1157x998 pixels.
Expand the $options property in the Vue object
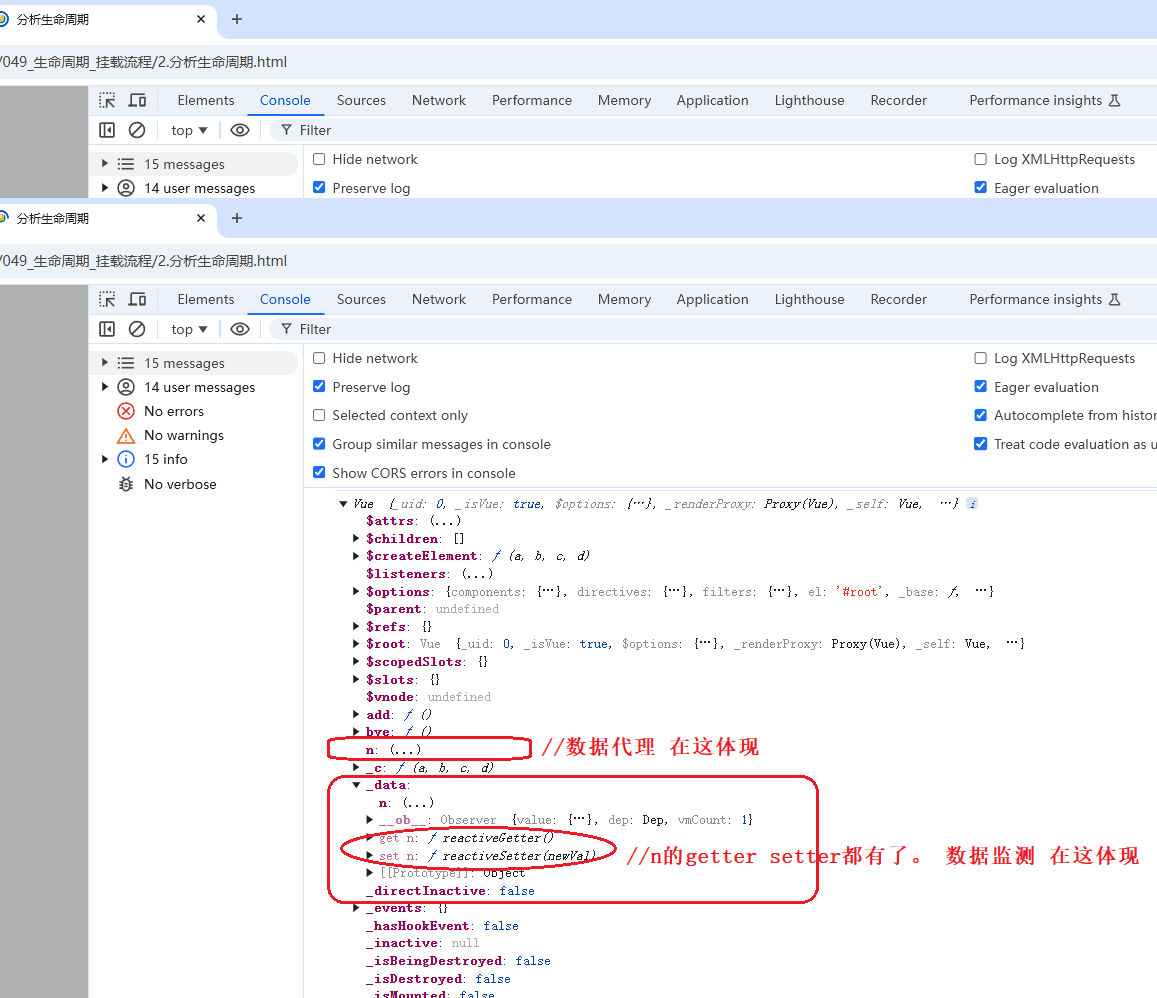click(357, 592)
